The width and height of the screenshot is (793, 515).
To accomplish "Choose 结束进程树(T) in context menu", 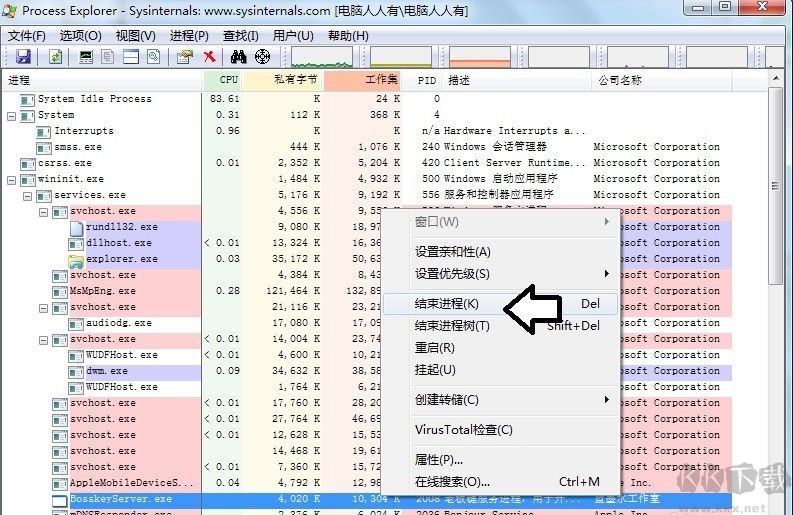I will (500, 326).
